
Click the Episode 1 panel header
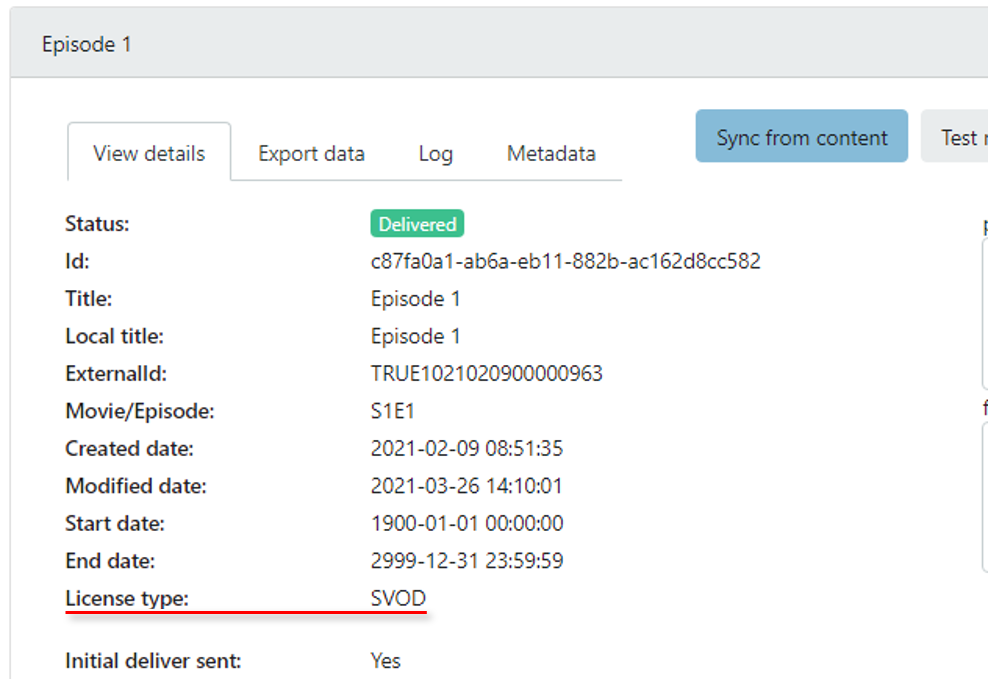(87, 45)
